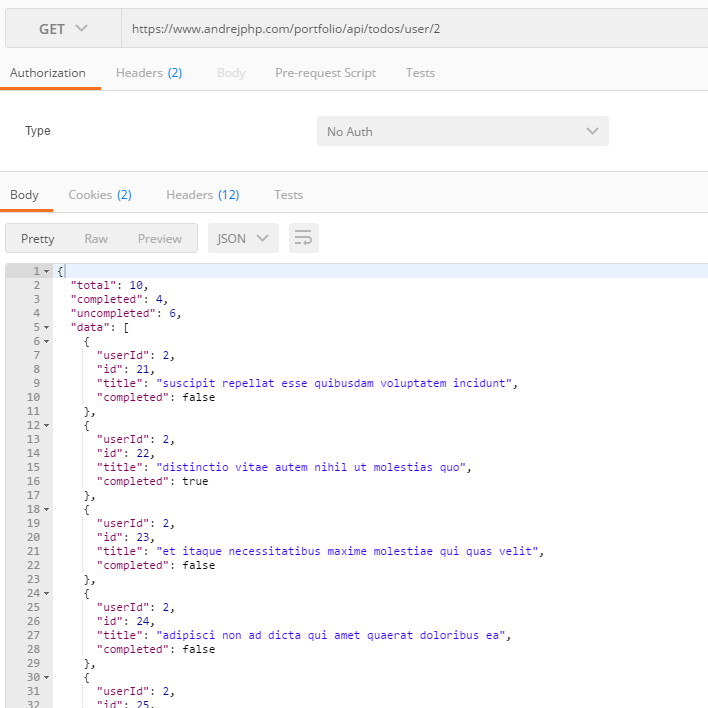The width and height of the screenshot is (708, 708).
Task: Switch to Raw response view
Action: (x=96, y=238)
